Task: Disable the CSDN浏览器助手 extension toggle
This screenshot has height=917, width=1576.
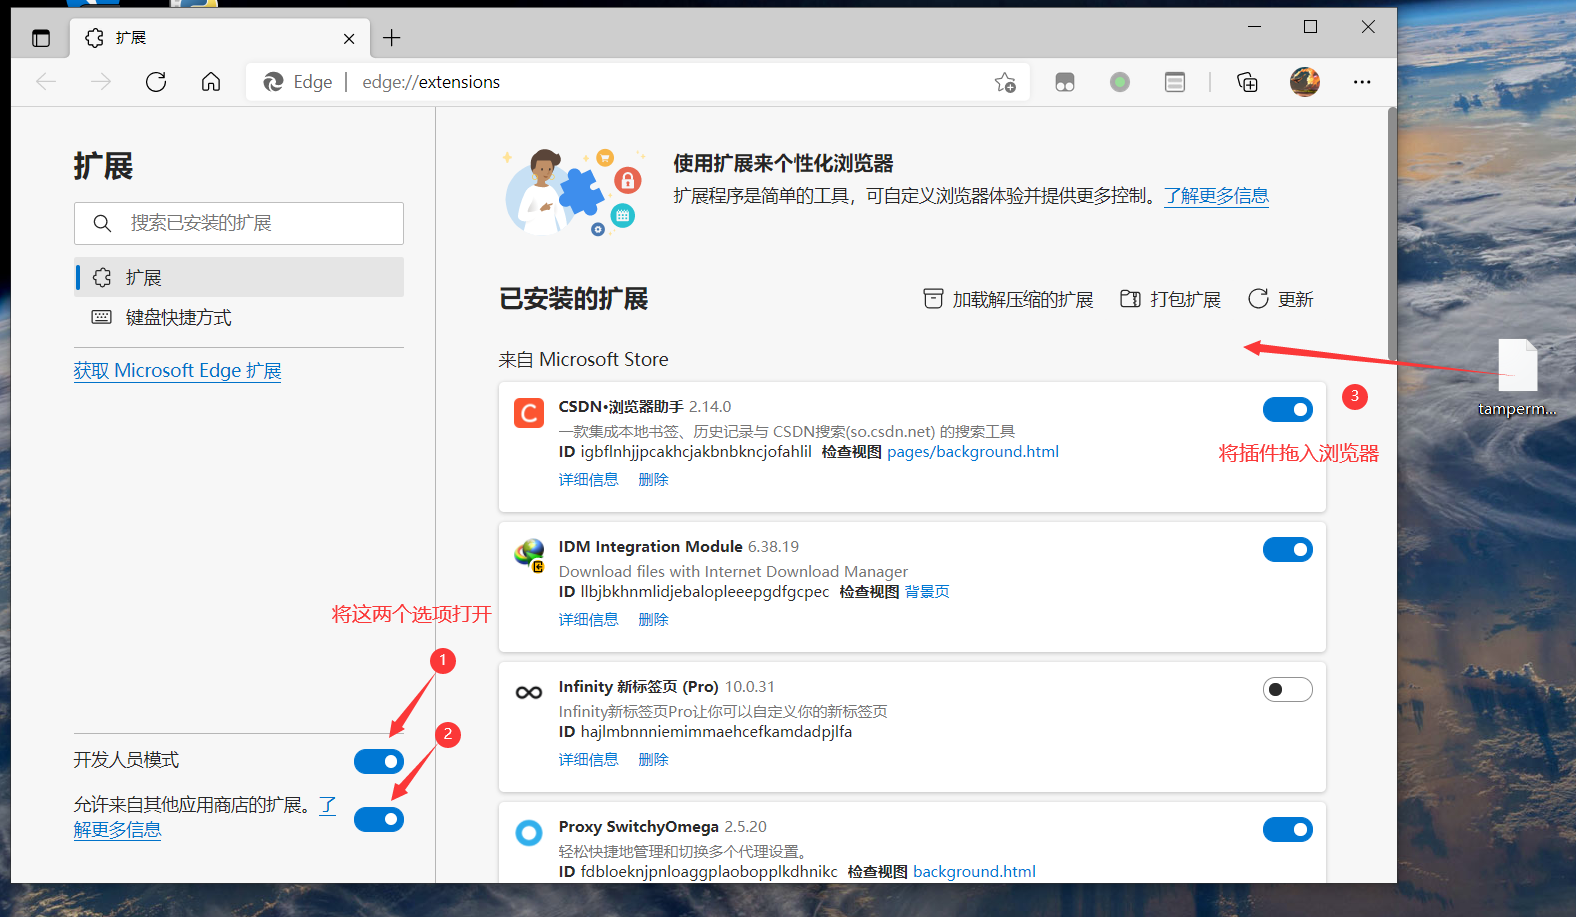Action: 1288,409
